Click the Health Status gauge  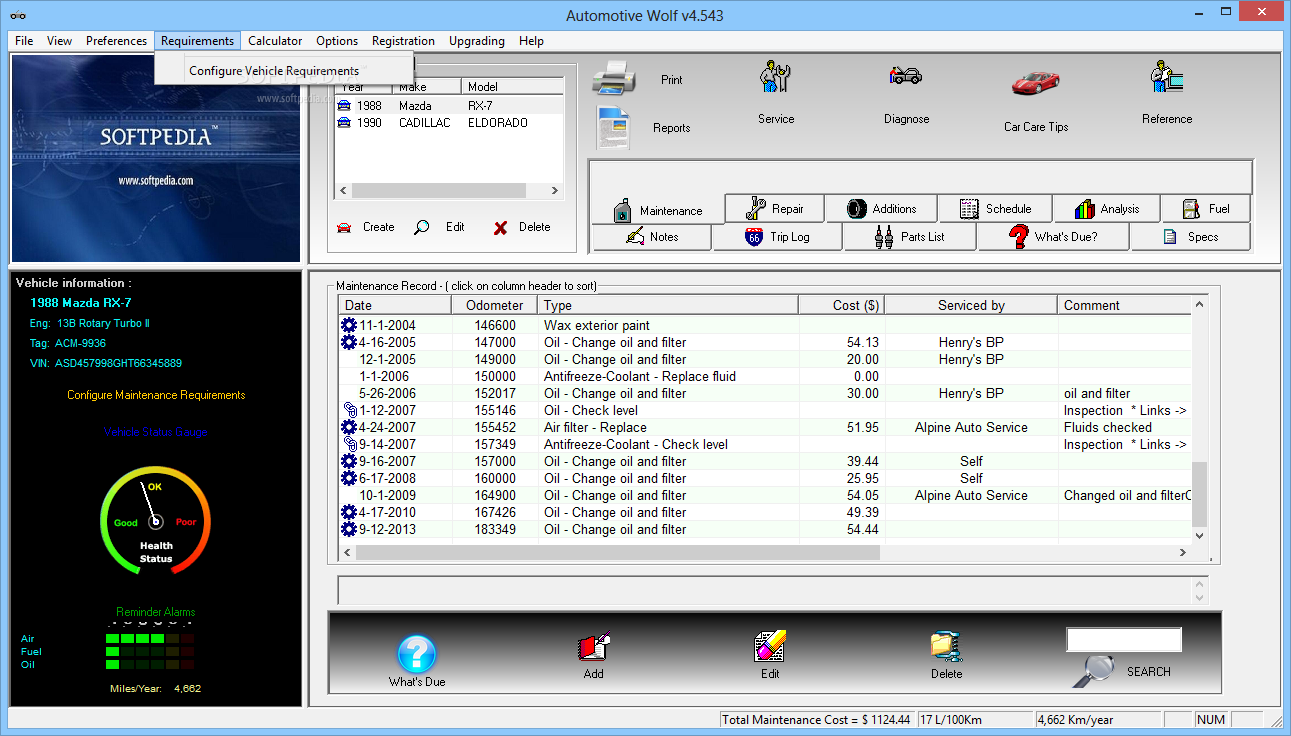[x=155, y=520]
